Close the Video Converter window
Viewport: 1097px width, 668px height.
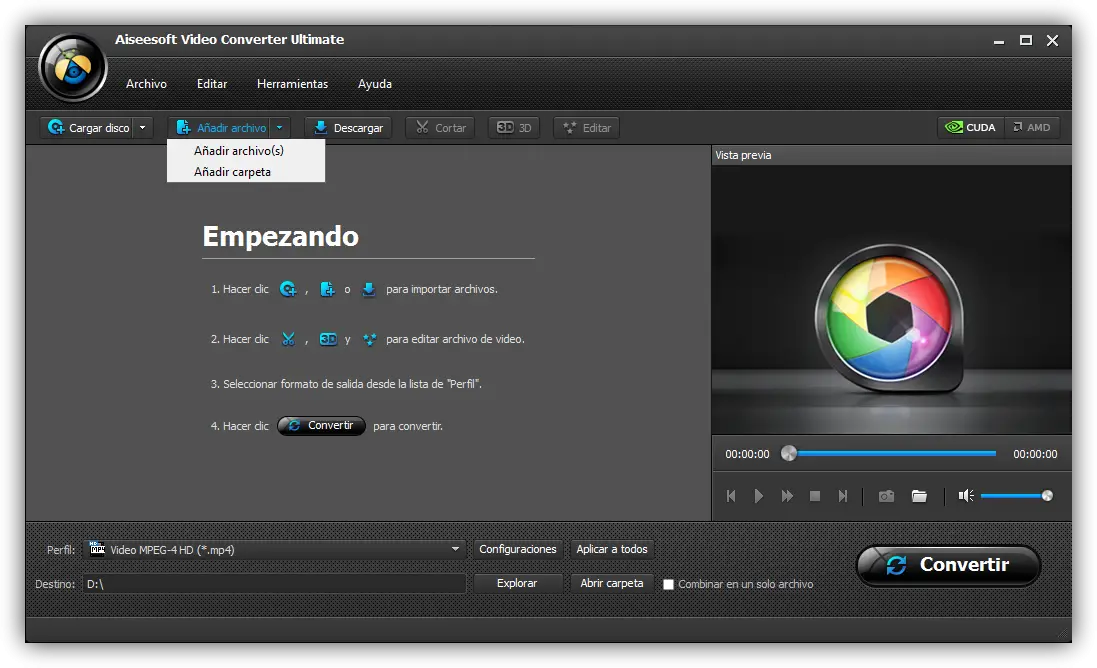point(1052,41)
